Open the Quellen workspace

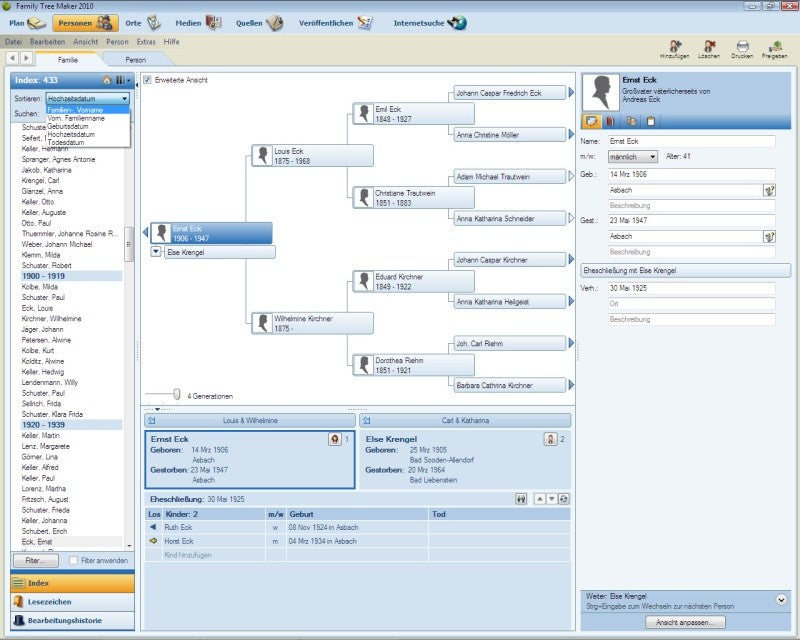(x=259, y=23)
